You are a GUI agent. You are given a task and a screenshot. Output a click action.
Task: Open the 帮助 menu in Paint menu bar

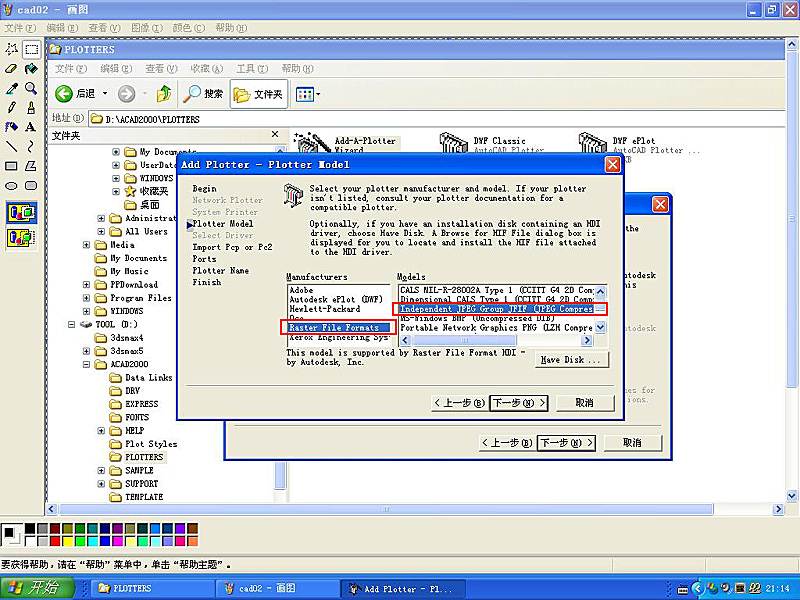point(231,28)
